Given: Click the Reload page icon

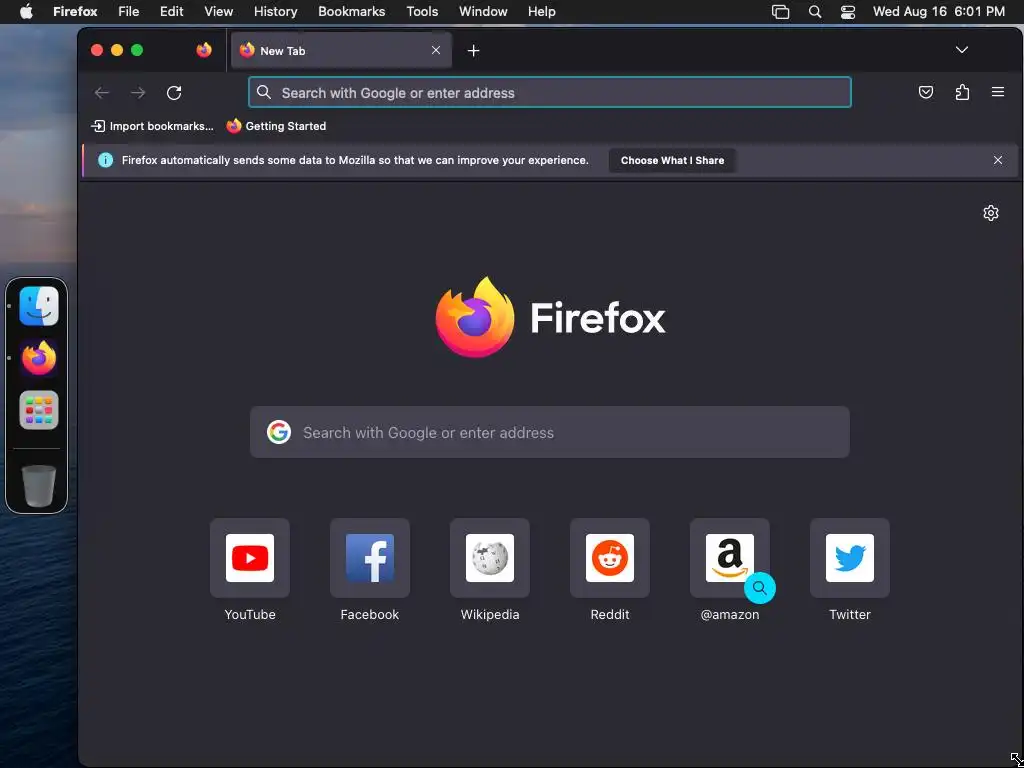Looking at the screenshot, I should tap(174, 93).
